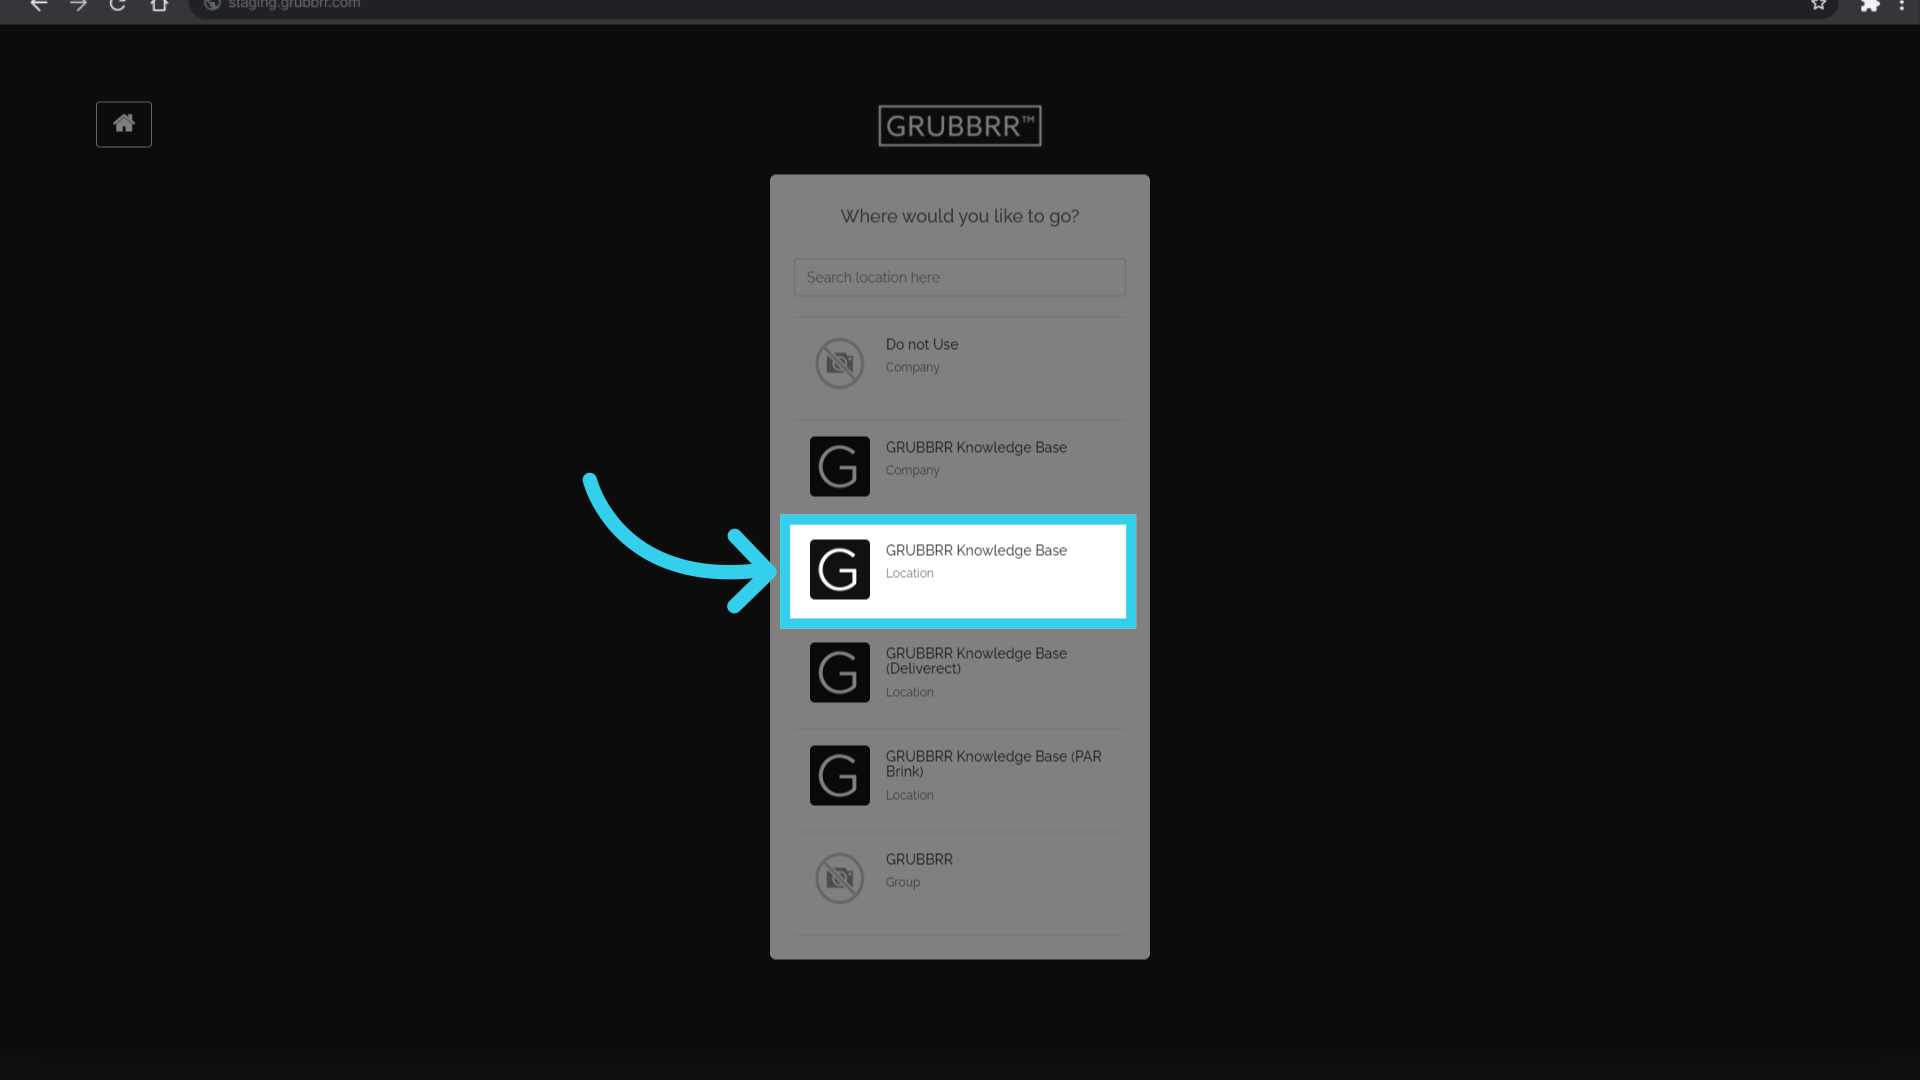
Task: Click G logo of Deliverect location
Action: tap(840, 672)
